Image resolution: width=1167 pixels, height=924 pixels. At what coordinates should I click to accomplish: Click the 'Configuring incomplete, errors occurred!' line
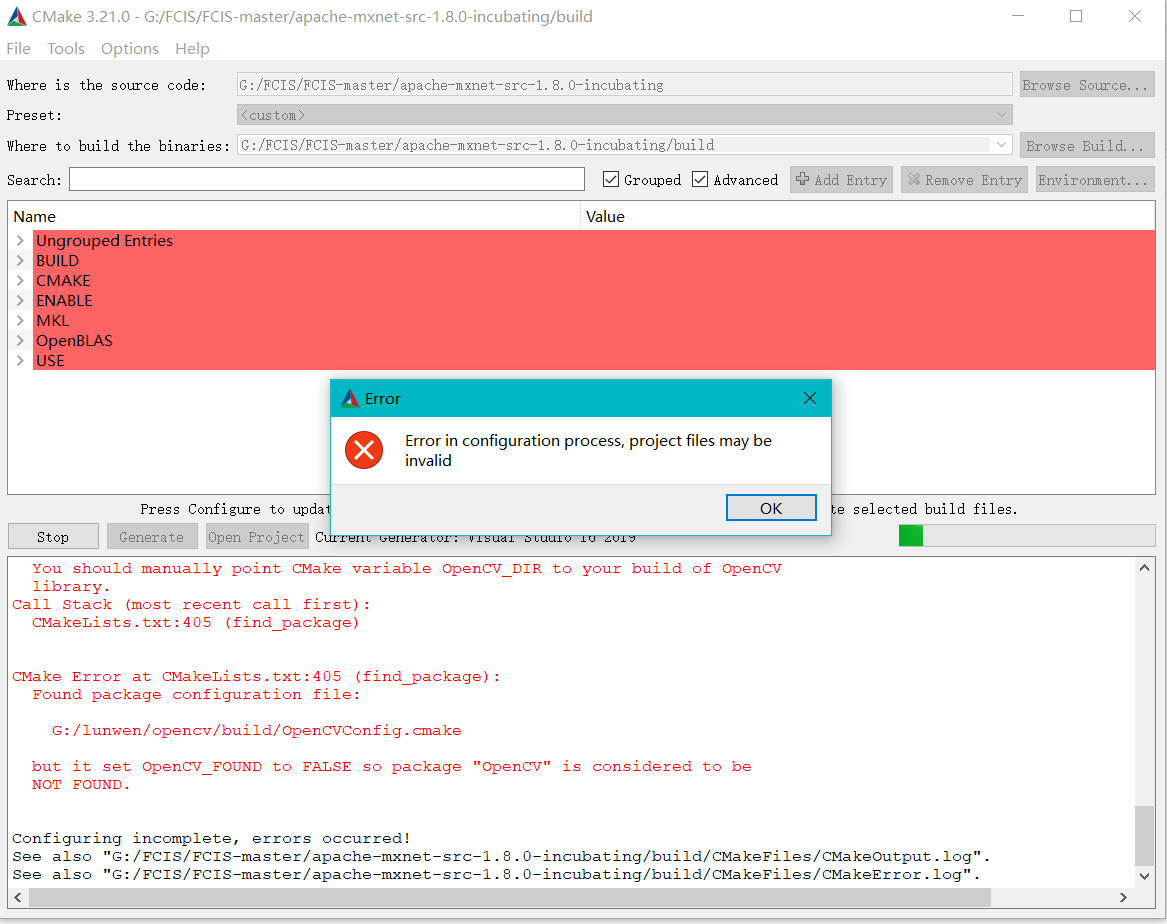(211, 838)
